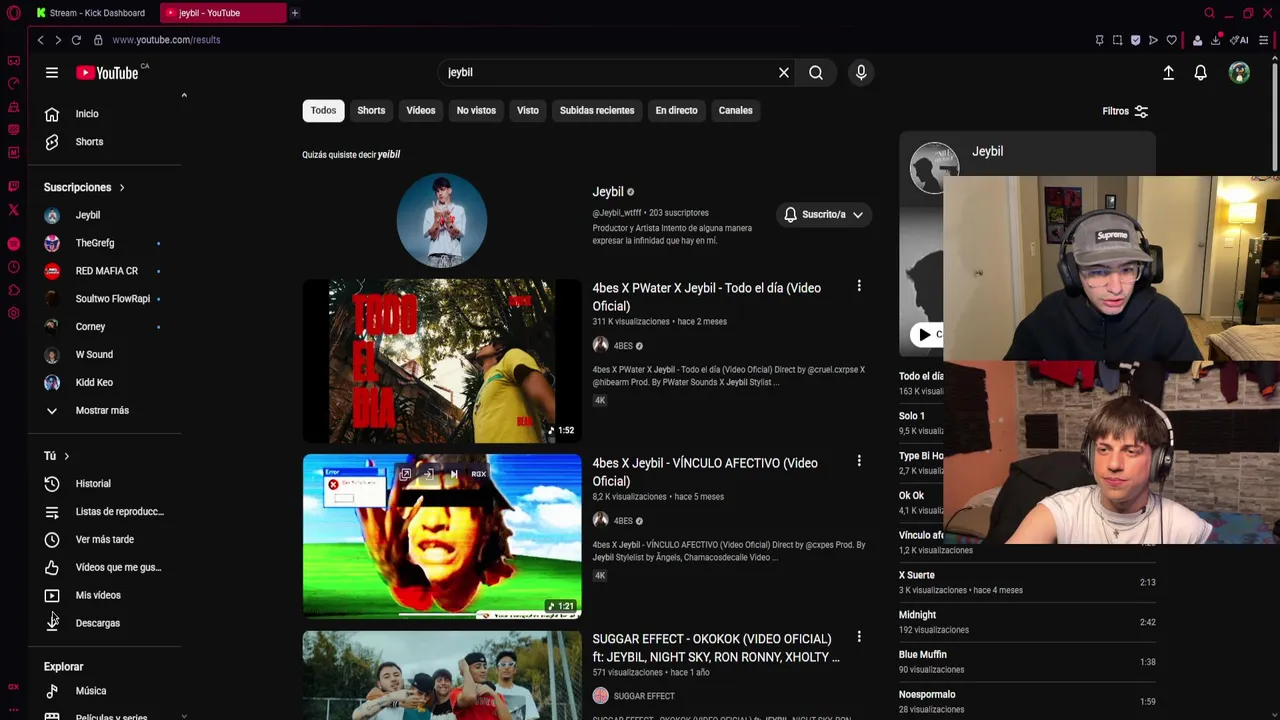Open RED MAFIA CR subscription channel
This screenshot has width=1280, height=720.
(103, 271)
